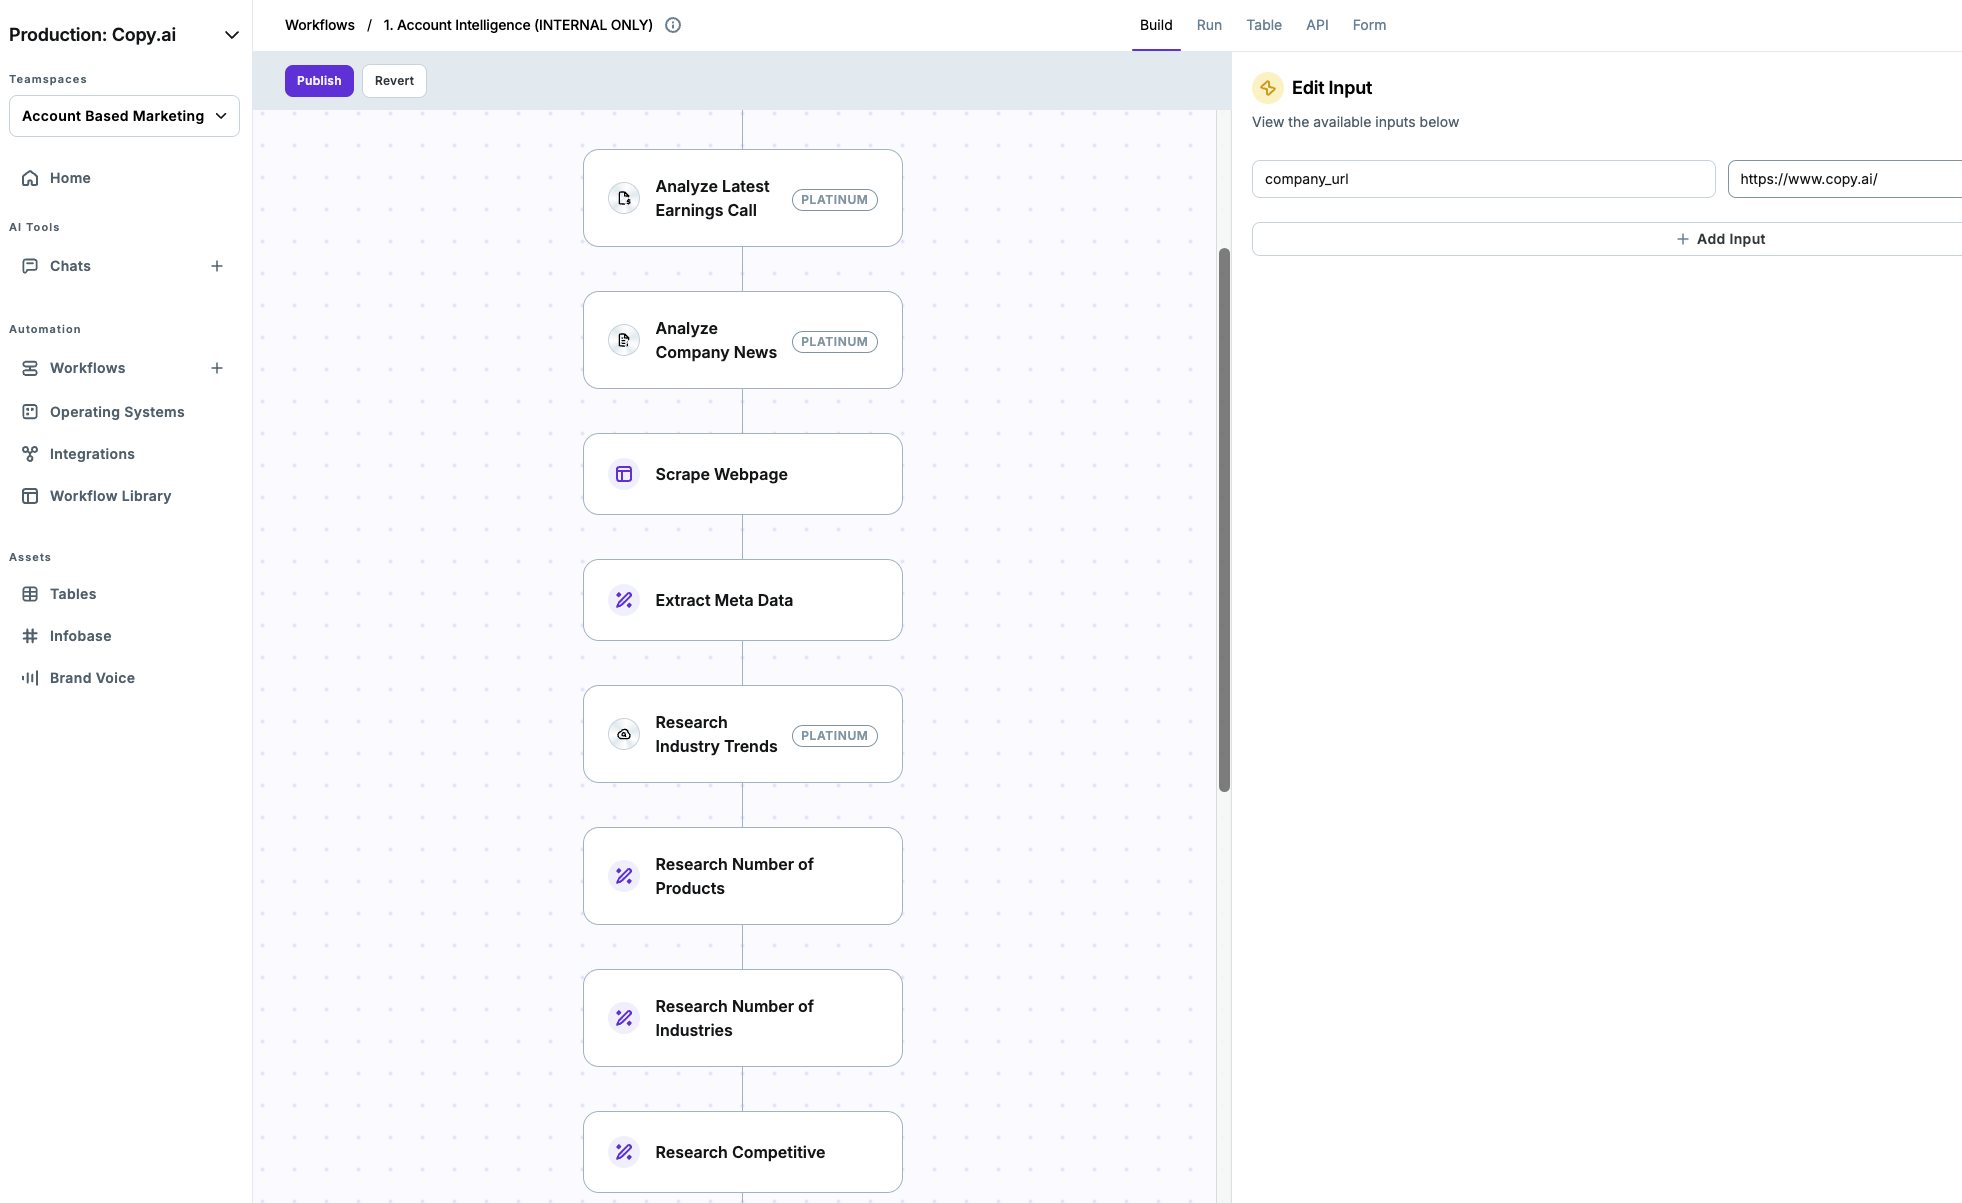
Task: Click the info icon beside workflow title
Action: coord(673,25)
